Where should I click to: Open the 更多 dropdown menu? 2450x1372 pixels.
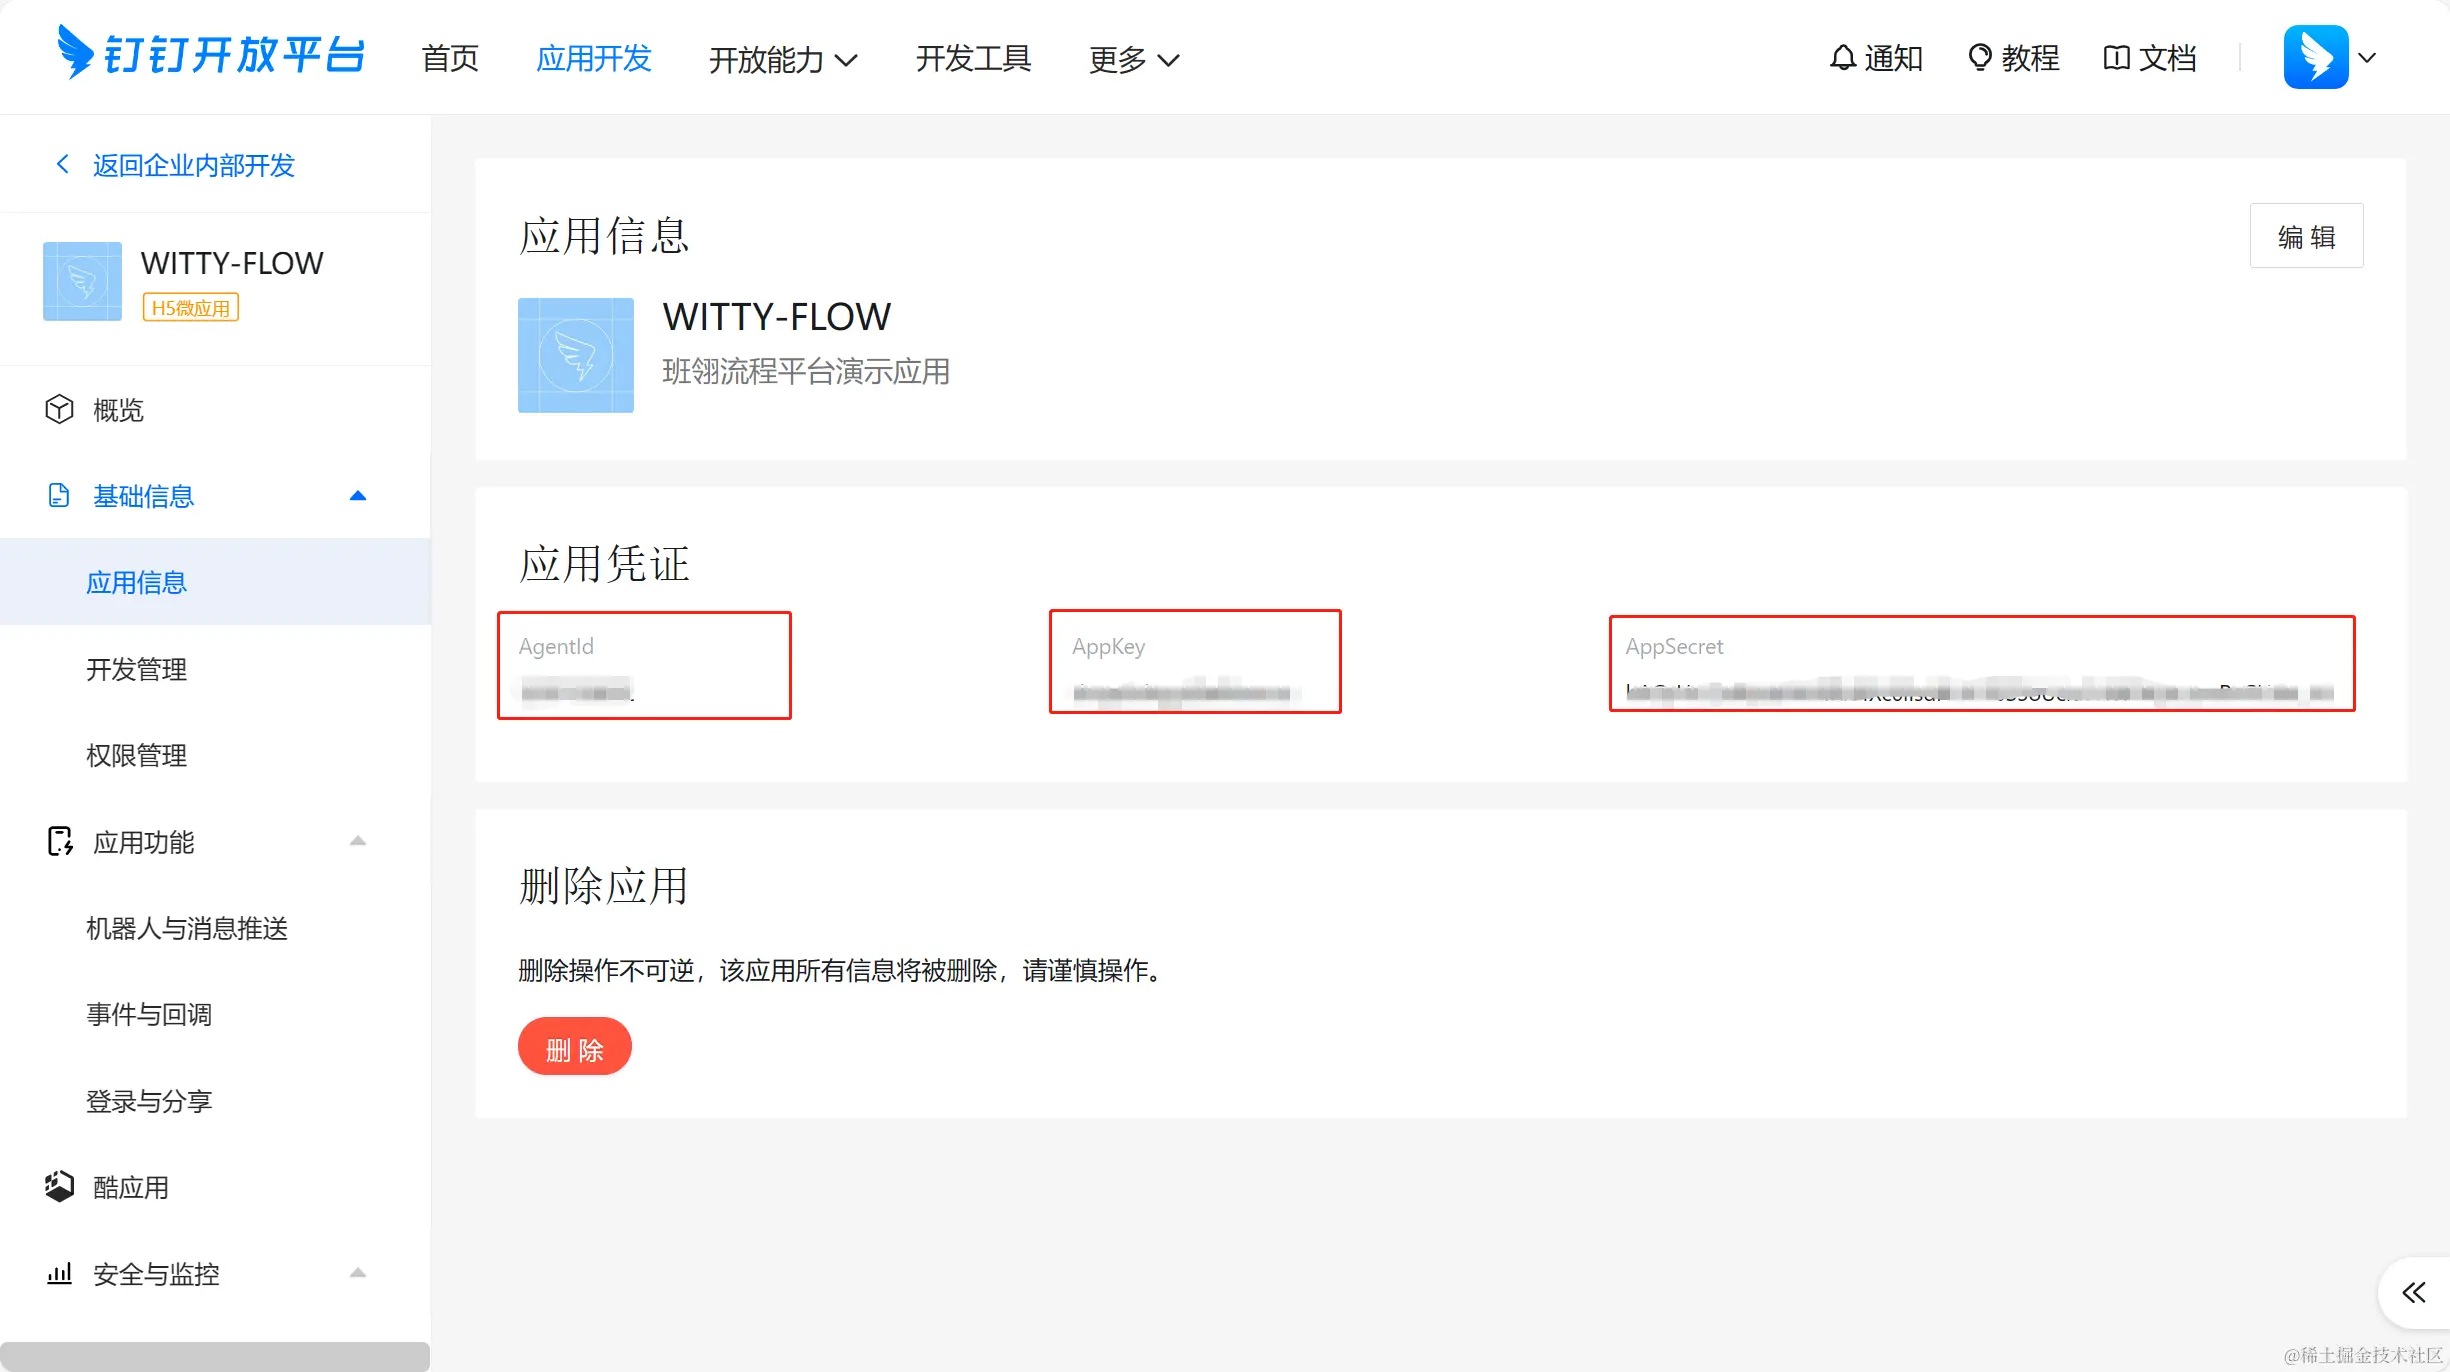click(x=1134, y=60)
